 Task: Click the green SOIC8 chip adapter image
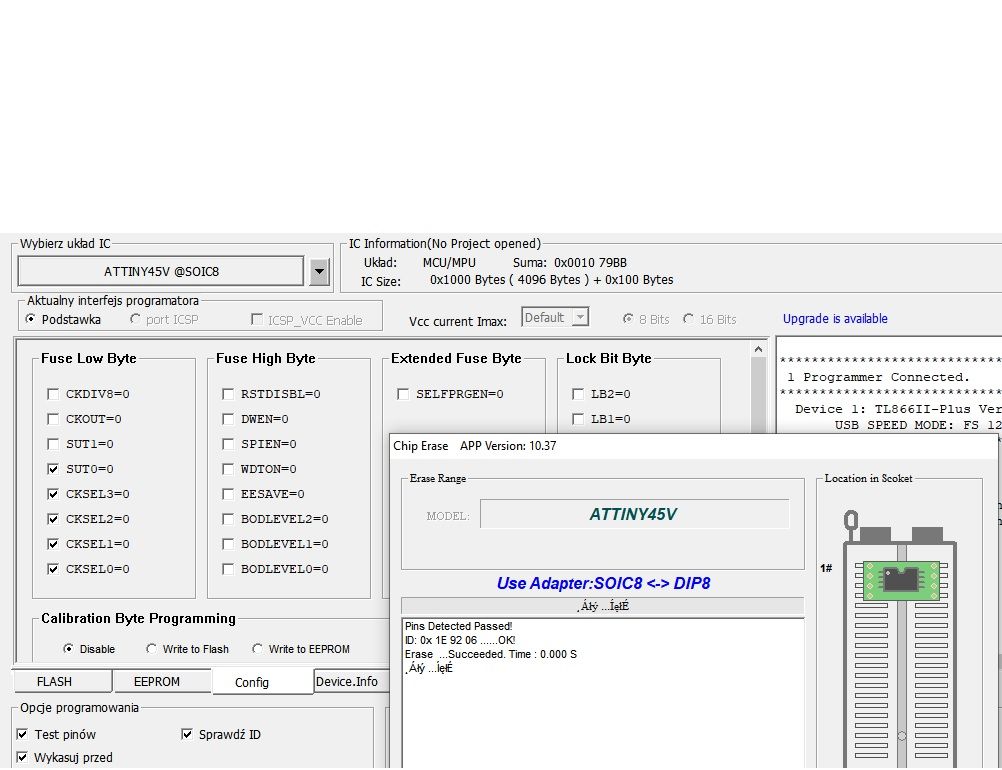tap(901, 578)
